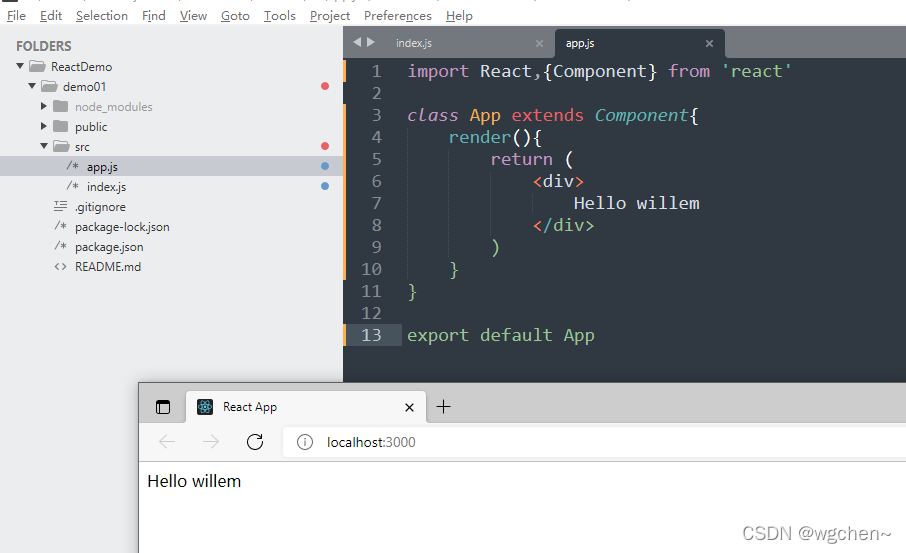Click the blue status dot beside index.js
The height and width of the screenshot is (553, 906).
[x=325, y=186]
